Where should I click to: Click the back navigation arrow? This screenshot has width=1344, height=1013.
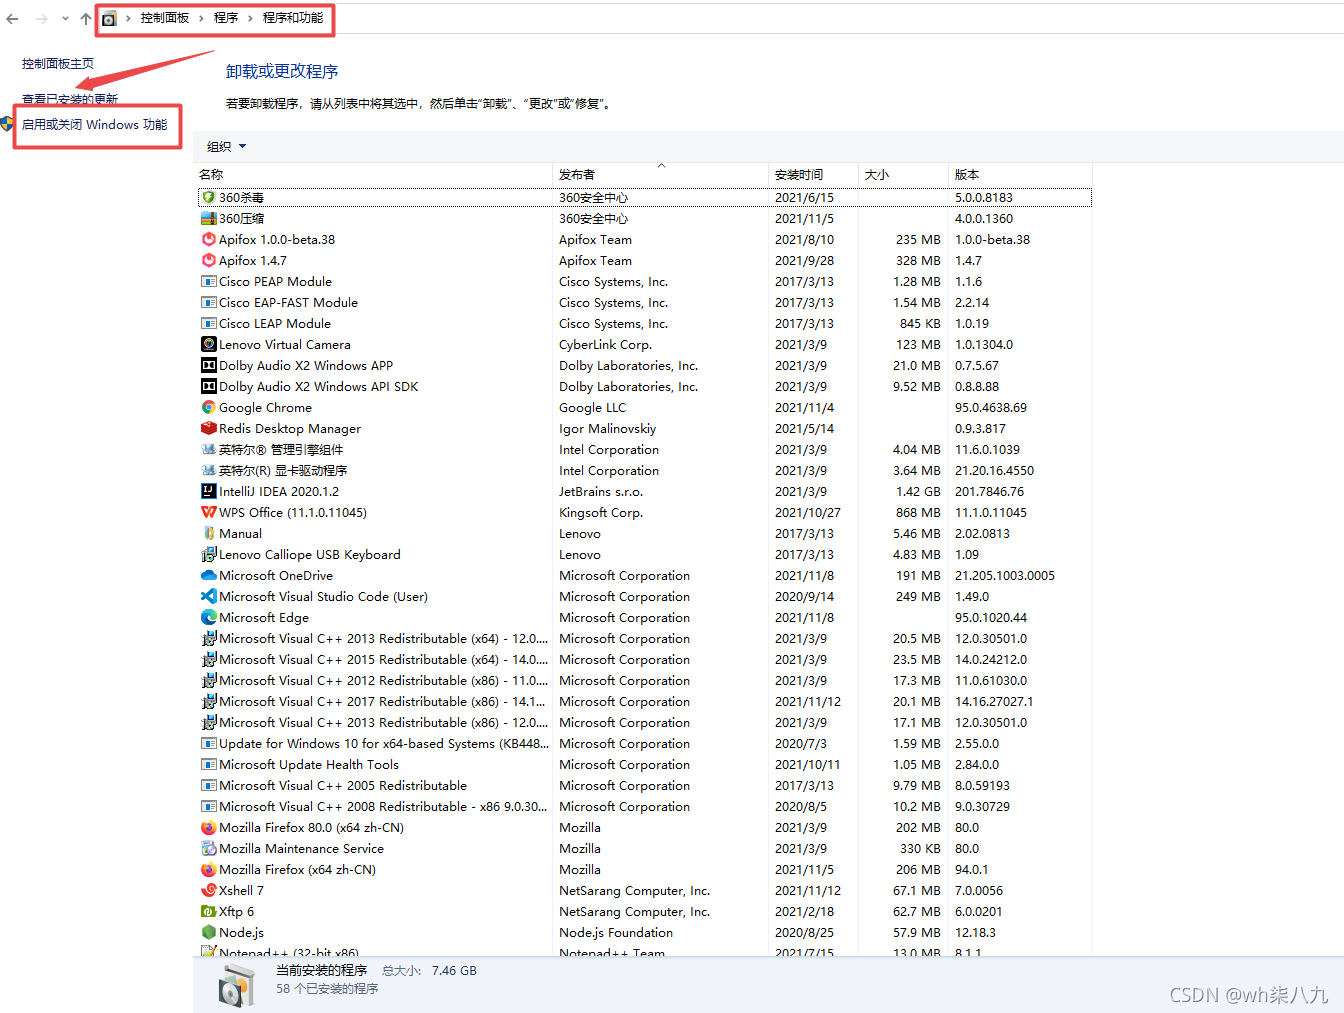tap(12, 18)
